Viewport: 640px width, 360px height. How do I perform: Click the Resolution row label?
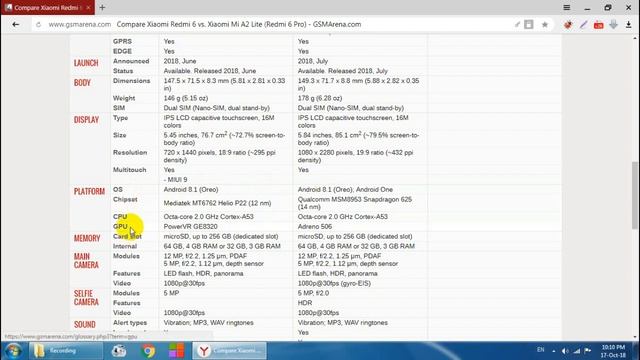(x=130, y=153)
